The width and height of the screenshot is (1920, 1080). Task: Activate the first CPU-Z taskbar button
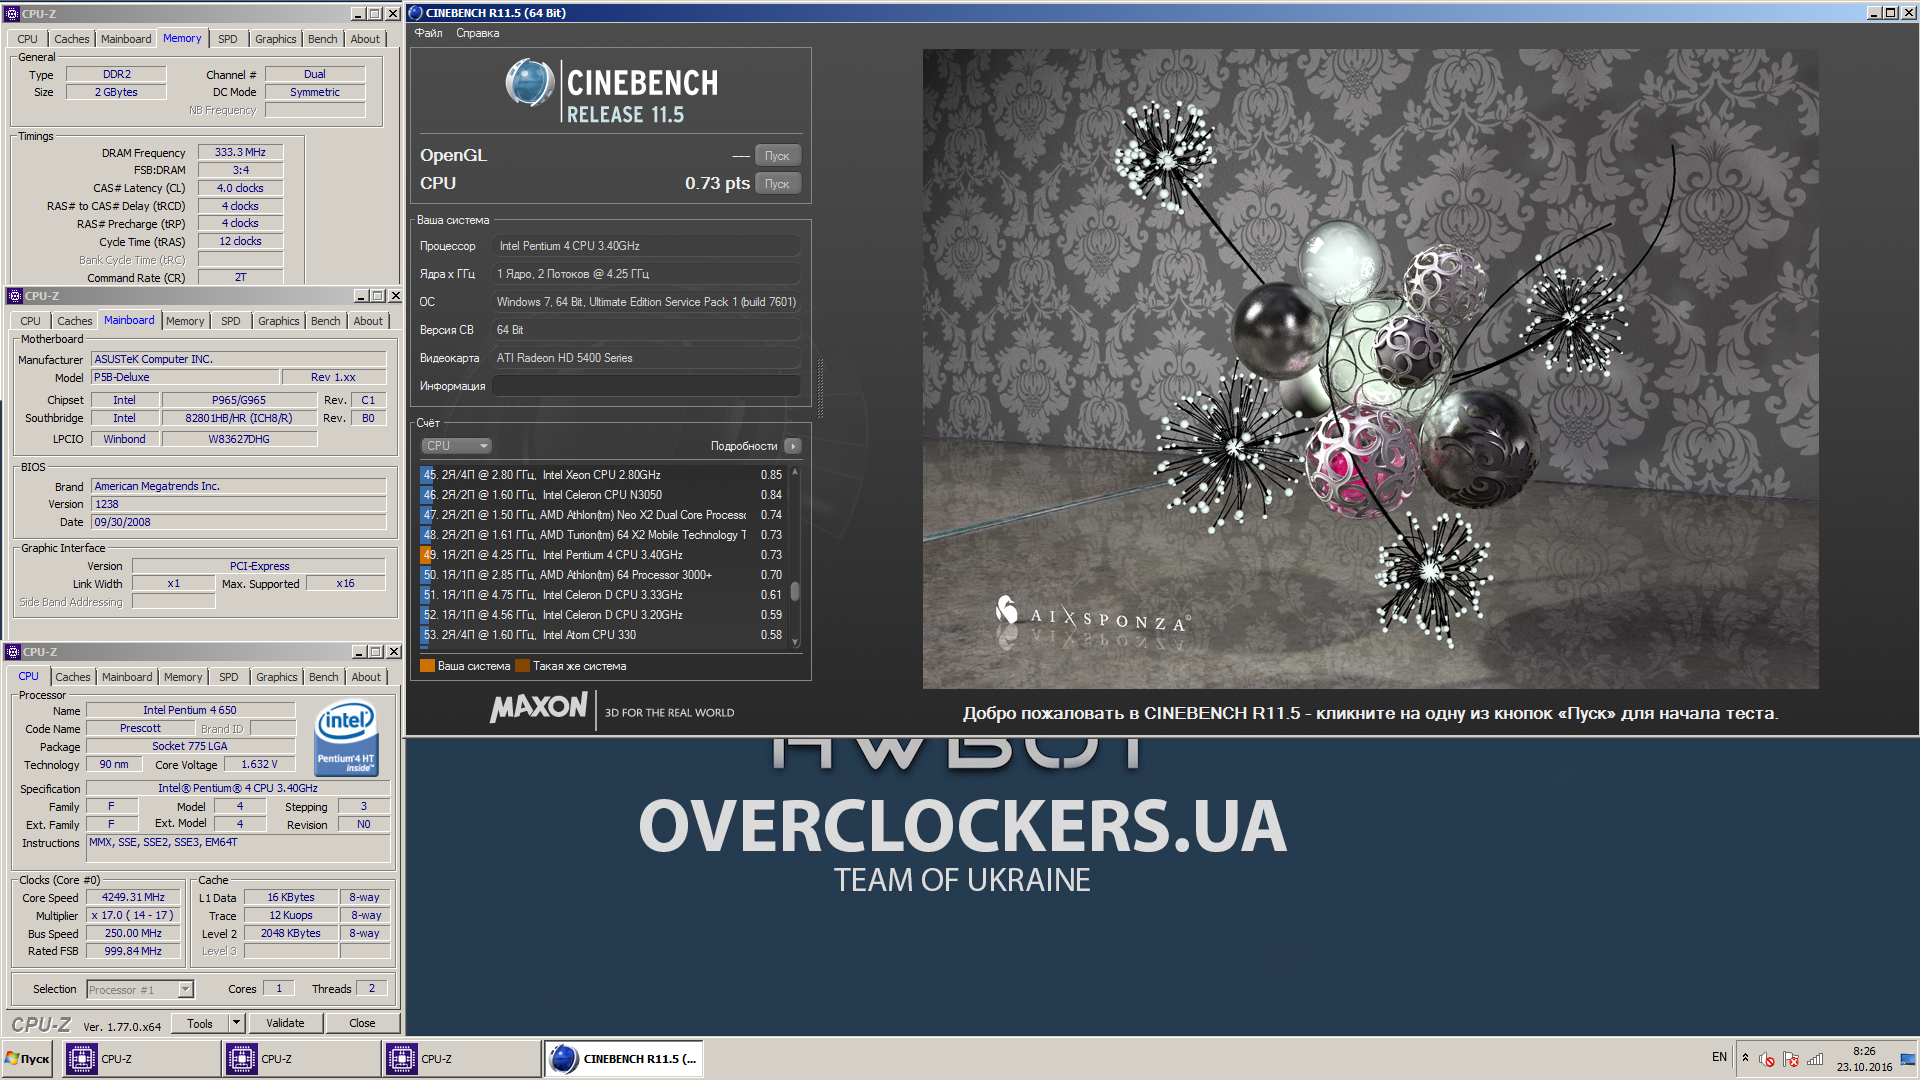(141, 1059)
